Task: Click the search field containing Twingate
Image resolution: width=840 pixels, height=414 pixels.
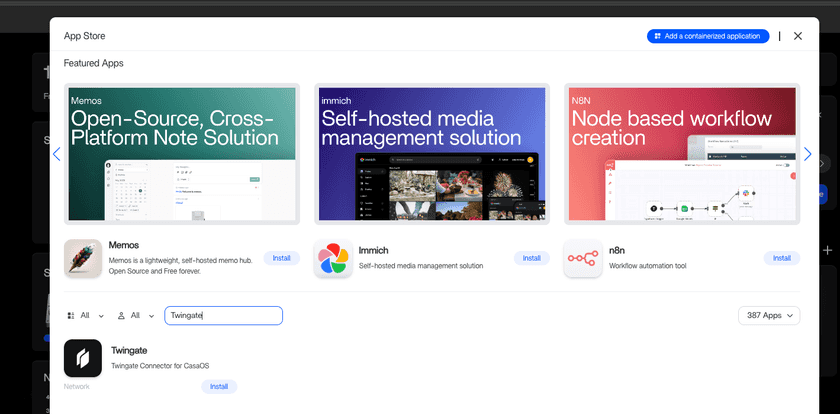Action: tap(223, 315)
